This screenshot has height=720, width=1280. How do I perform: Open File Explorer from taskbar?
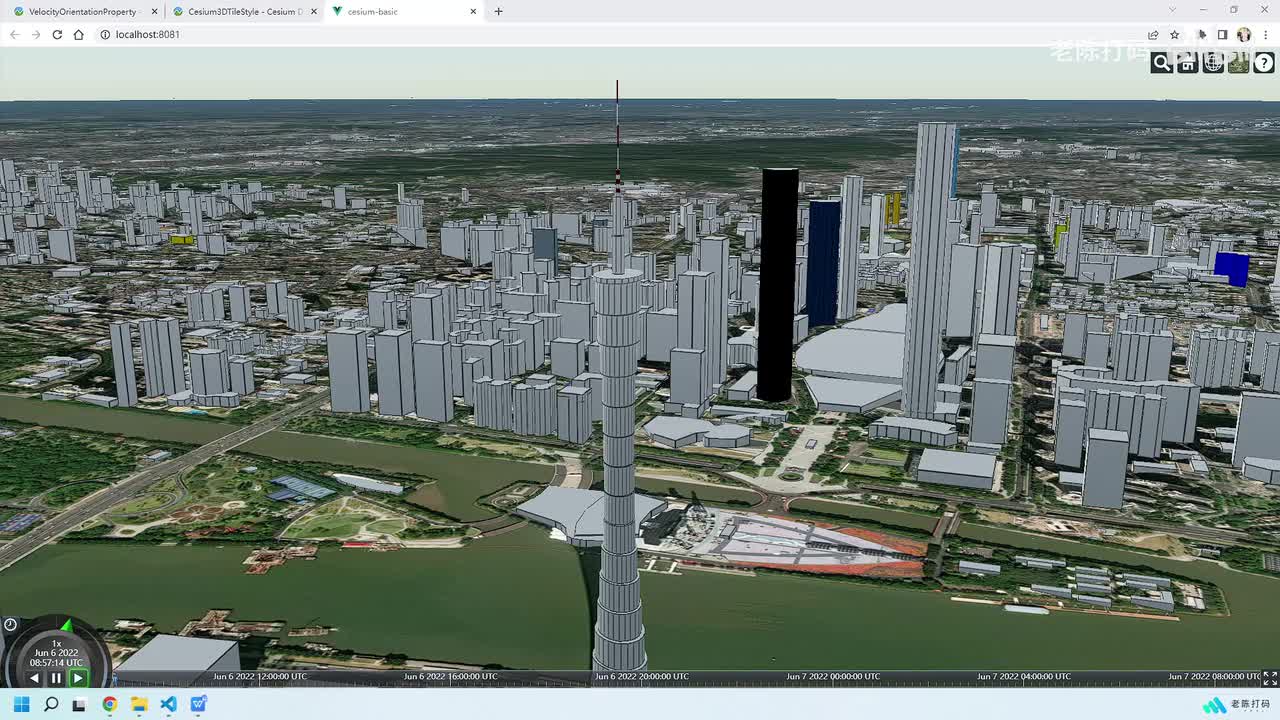tap(139, 704)
